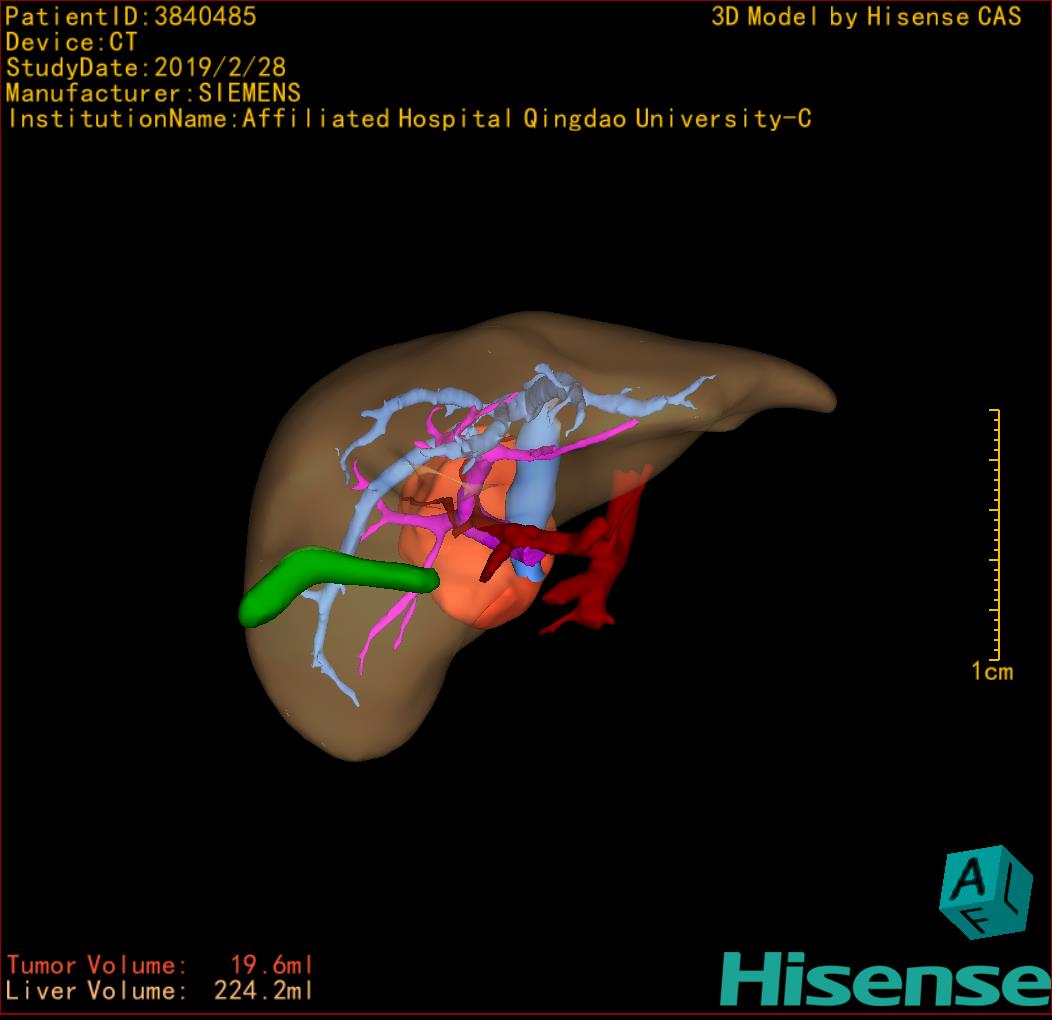Click the 3D Model by Hisense CAS title

click(x=866, y=16)
